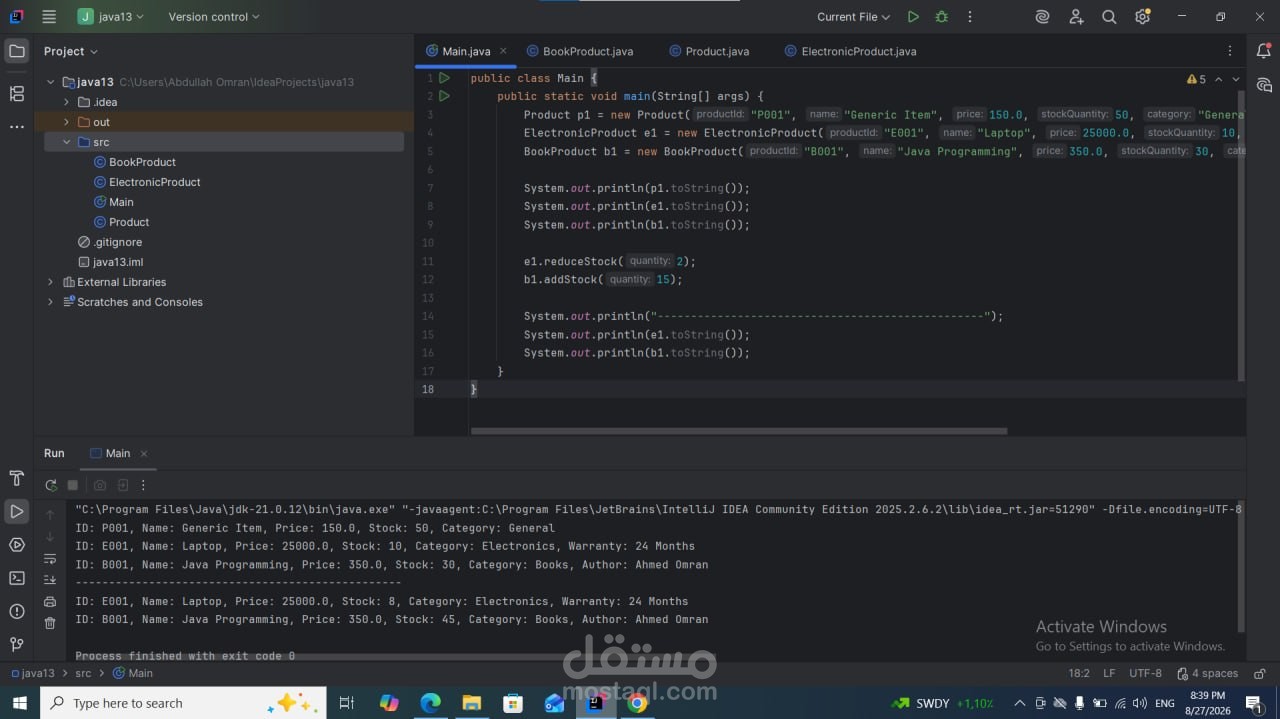
Task: Click the UTF-8 encoding in status bar
Action: (x=1145, y=673)
